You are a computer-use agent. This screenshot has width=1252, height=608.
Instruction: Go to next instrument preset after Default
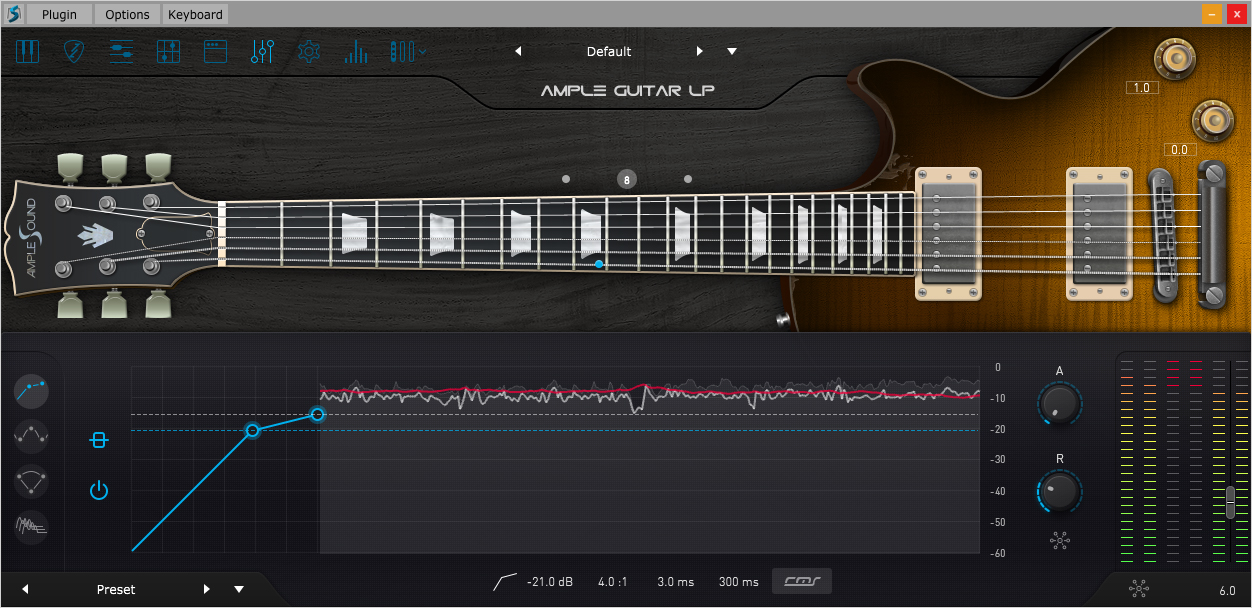pyautogui.click(x=700, y=51)
